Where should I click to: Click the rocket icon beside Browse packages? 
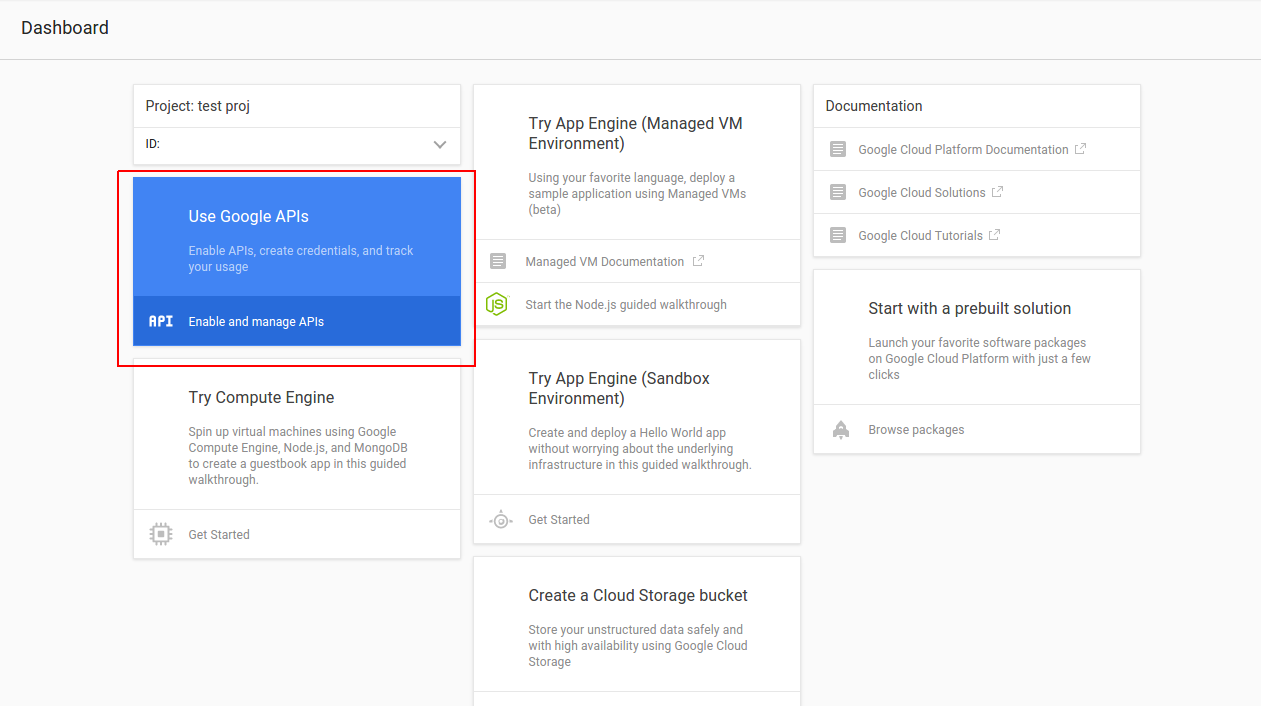(x=841, y=430)
